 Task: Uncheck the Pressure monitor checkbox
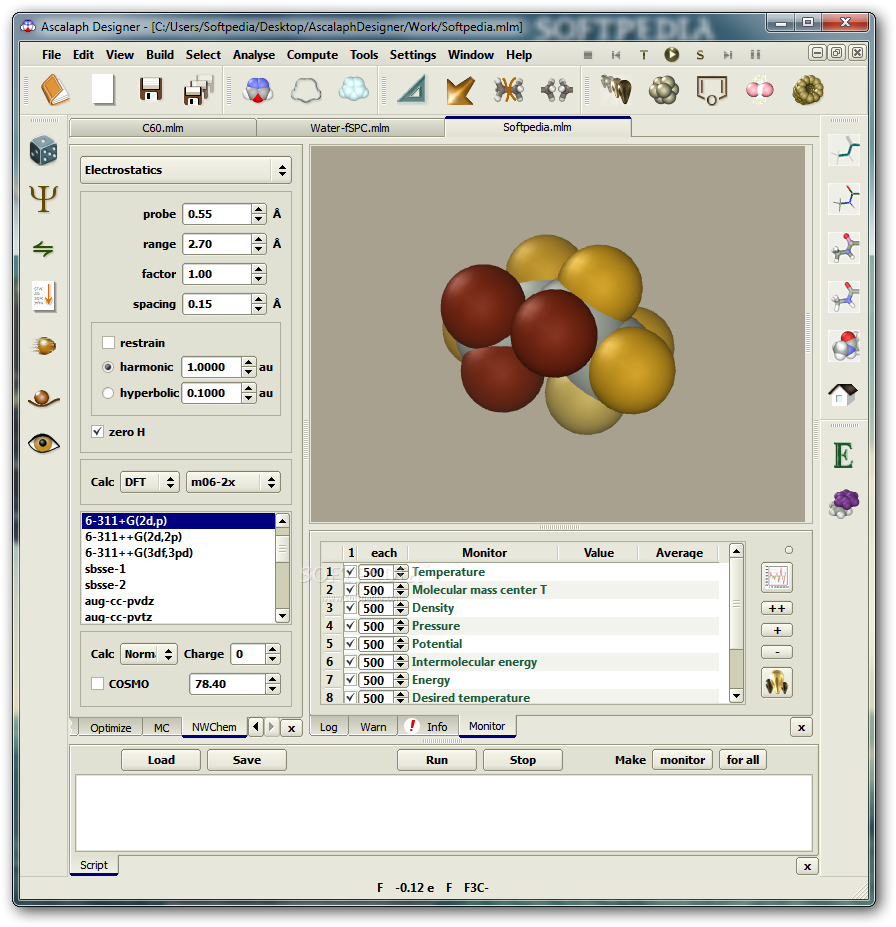pyautogui.click(x=350, y=625)
